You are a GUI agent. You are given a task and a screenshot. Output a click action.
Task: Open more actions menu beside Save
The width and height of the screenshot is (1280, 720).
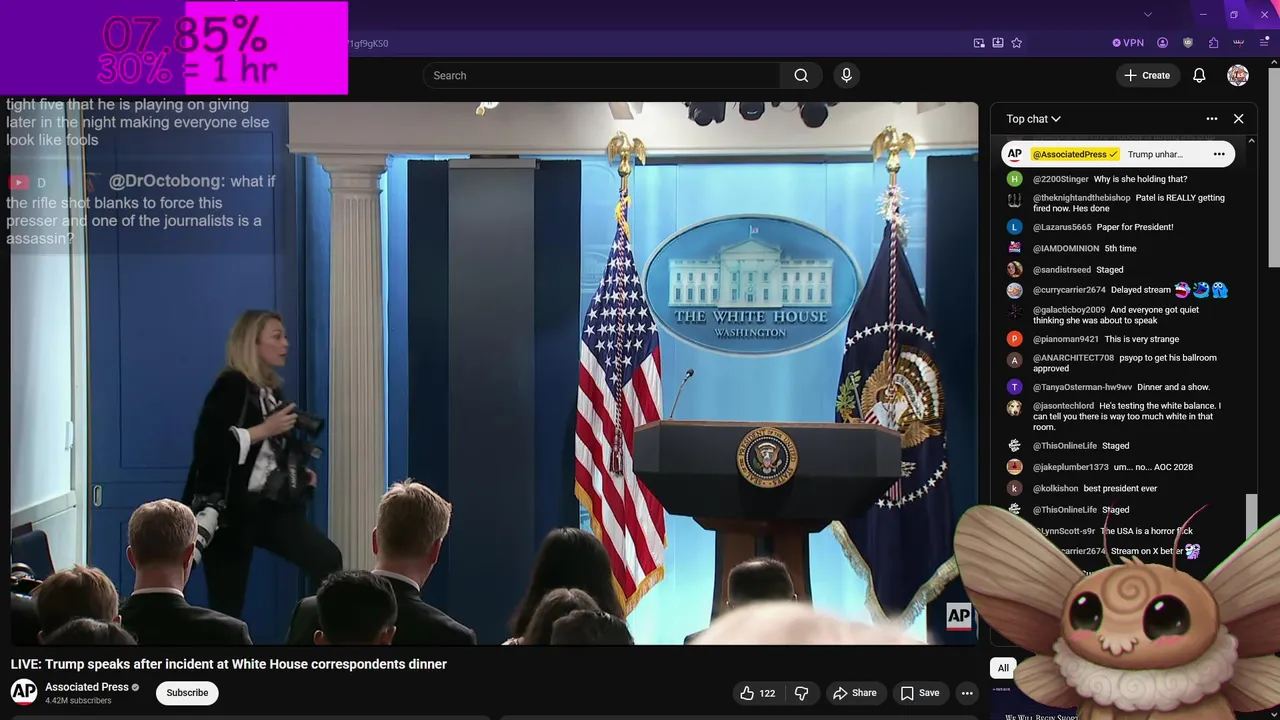click(x=967, y=693)
